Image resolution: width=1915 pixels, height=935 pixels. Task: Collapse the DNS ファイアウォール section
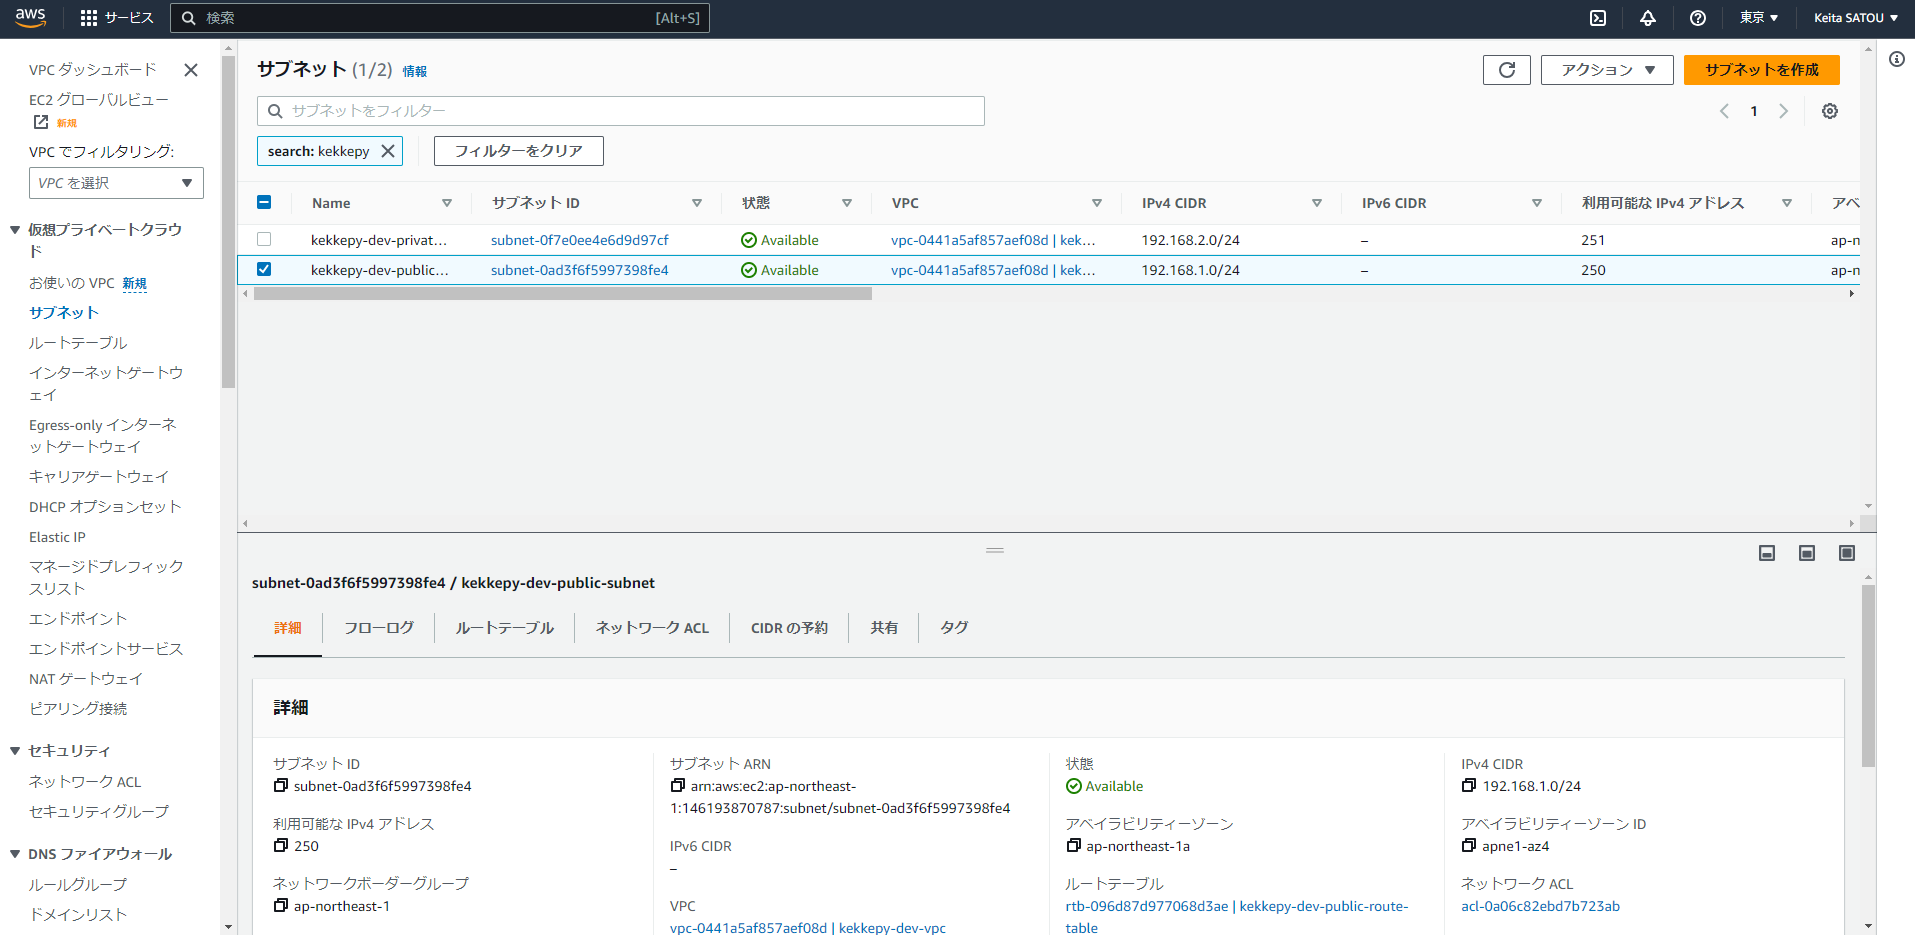[x=15, y=854]
